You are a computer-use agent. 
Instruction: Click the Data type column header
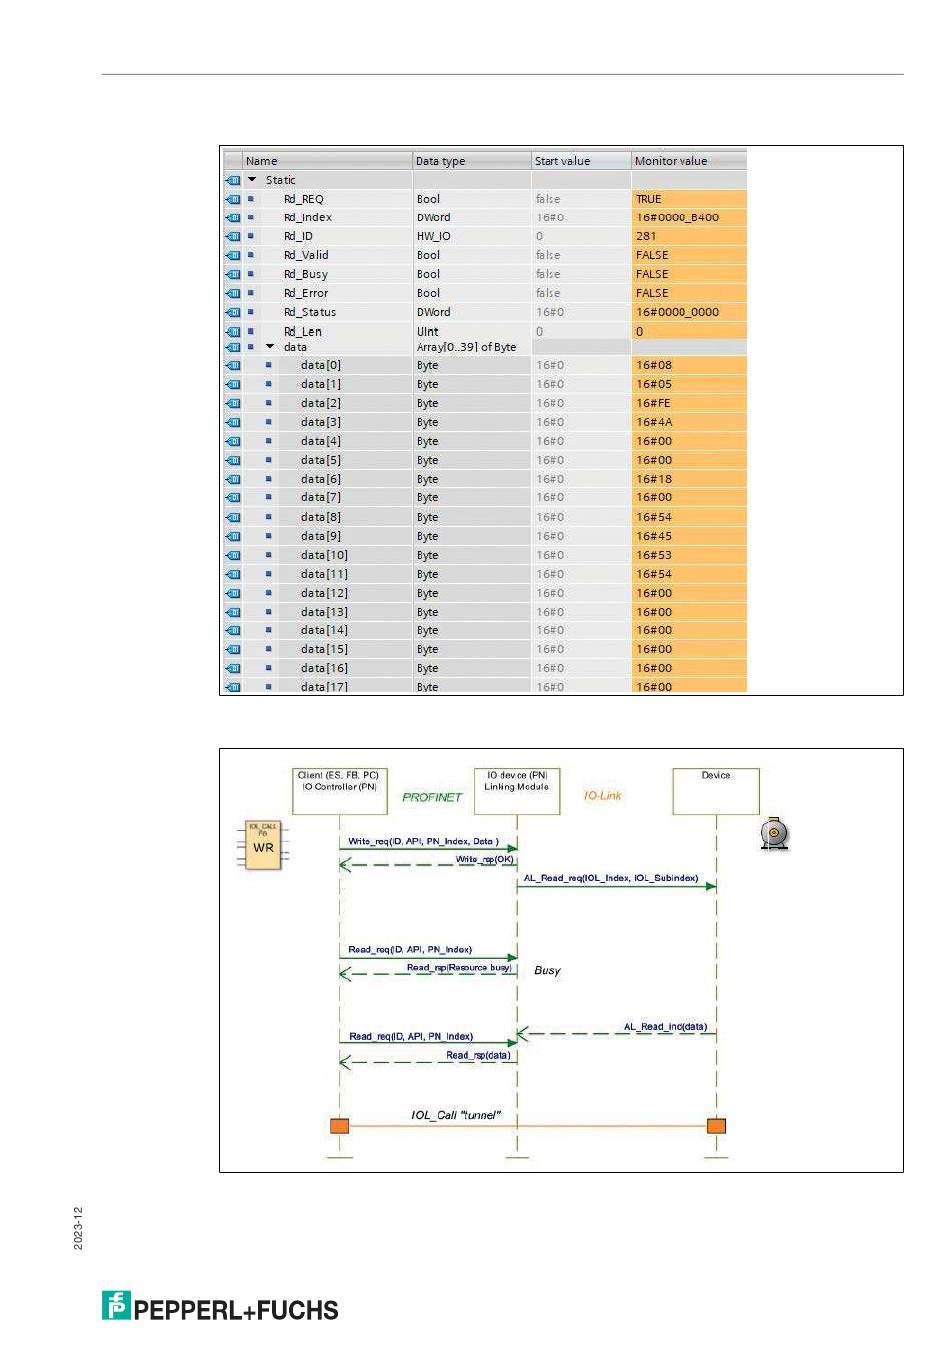coord(471,161)
